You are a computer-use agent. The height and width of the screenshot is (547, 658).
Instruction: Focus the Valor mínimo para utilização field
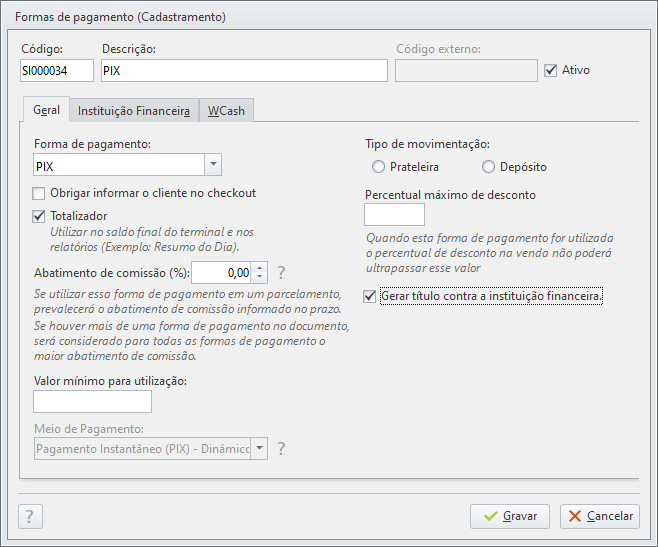click(x=92, y=402)
